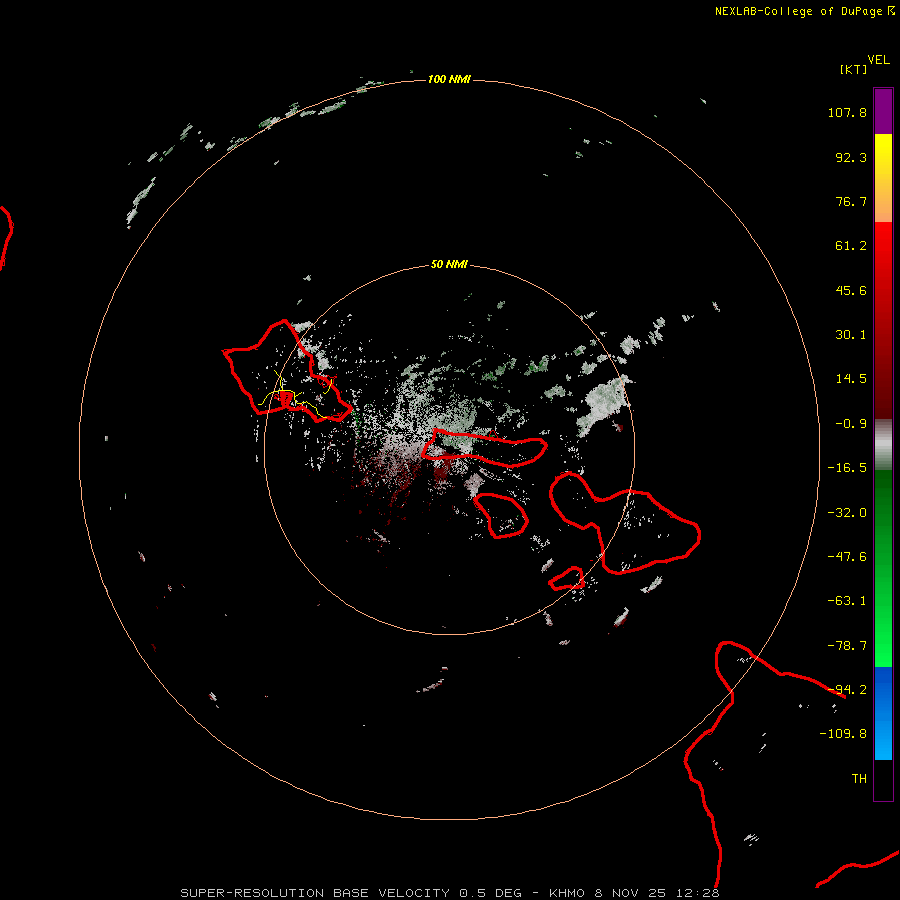900x900 pixels.
Task: Click the -32.0 legend value
Action: click(847, 513)
